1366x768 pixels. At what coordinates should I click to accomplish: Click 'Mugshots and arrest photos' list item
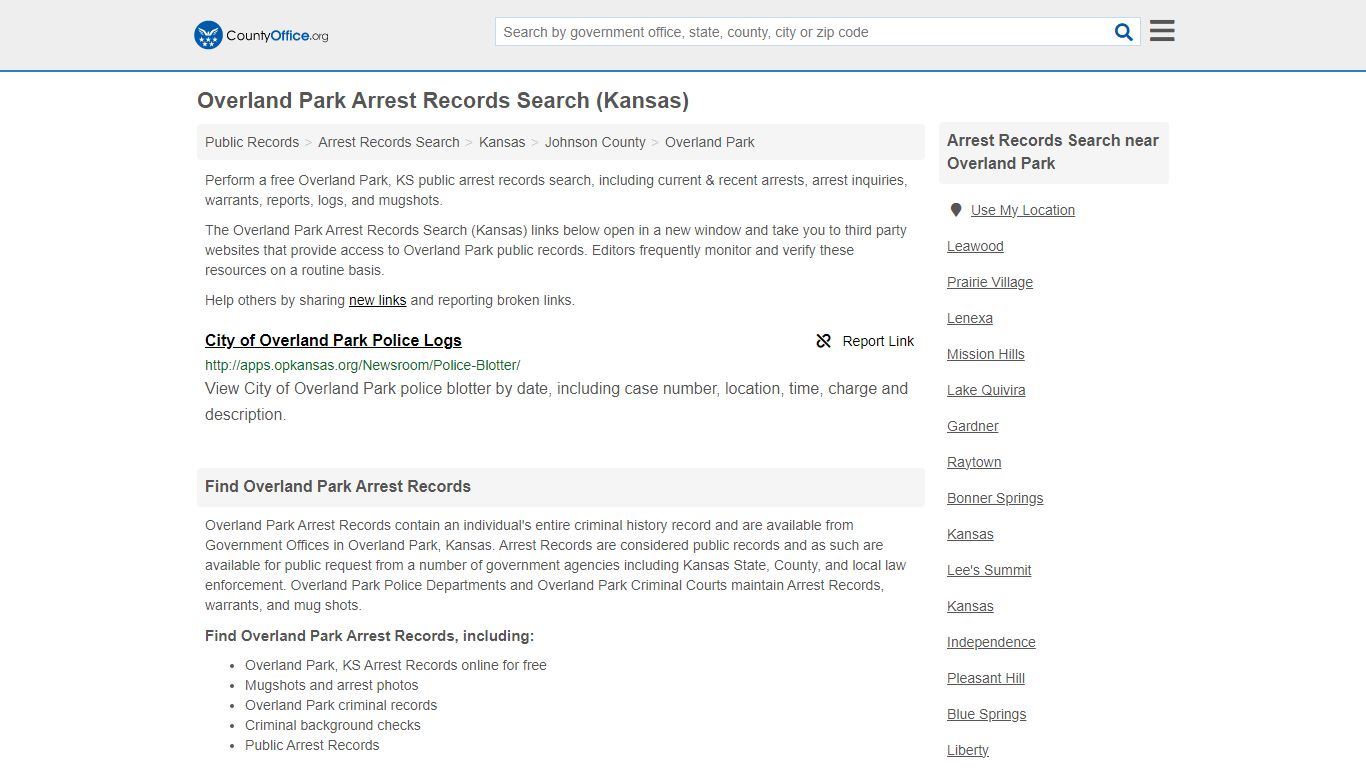(332, 685)
